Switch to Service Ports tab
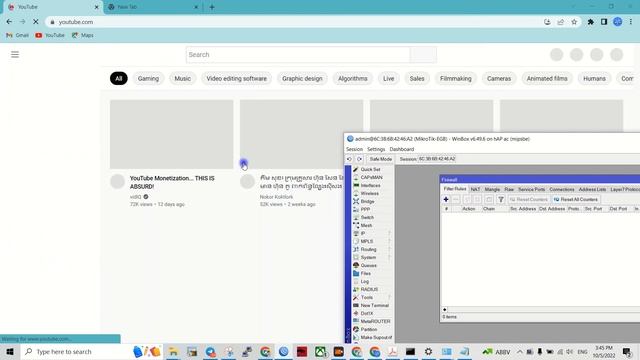 (531, 189)
